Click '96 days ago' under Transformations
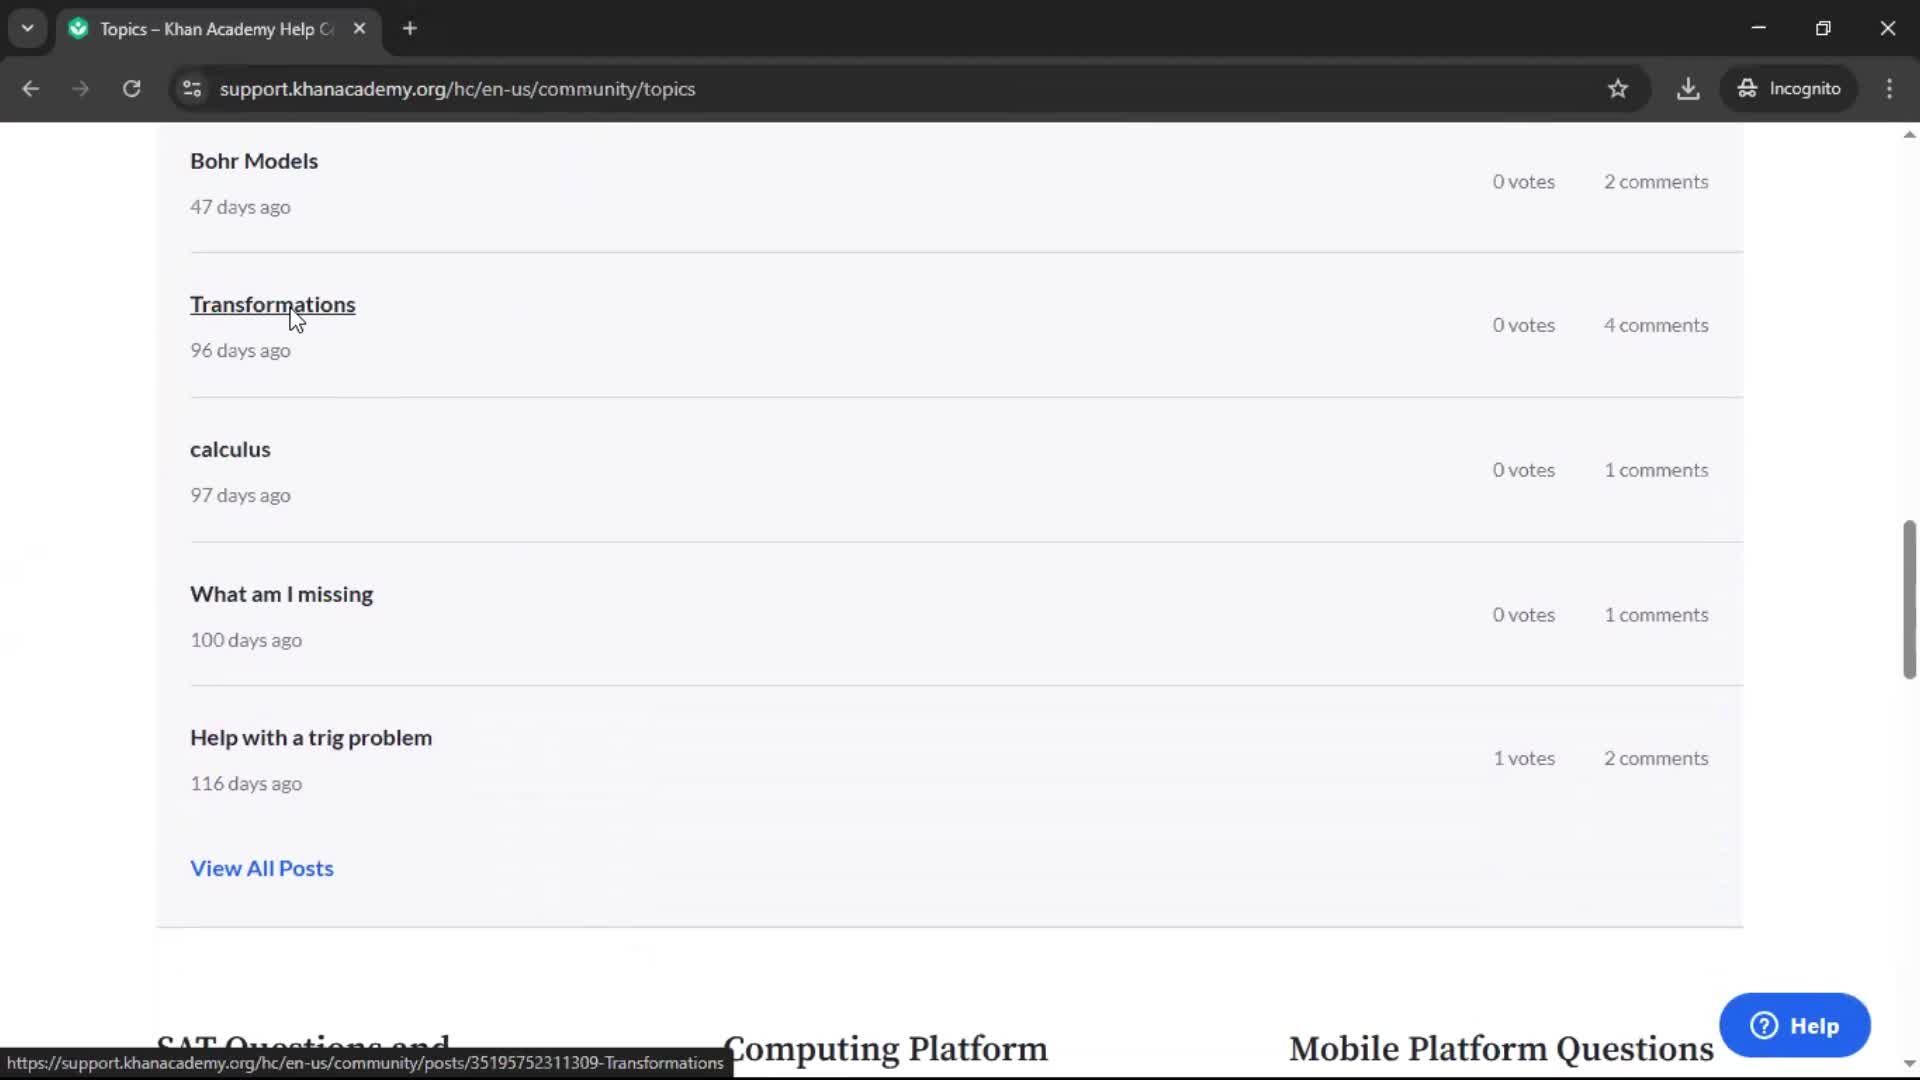This screenshot has width=1920, height=1080. coord(240,351)
